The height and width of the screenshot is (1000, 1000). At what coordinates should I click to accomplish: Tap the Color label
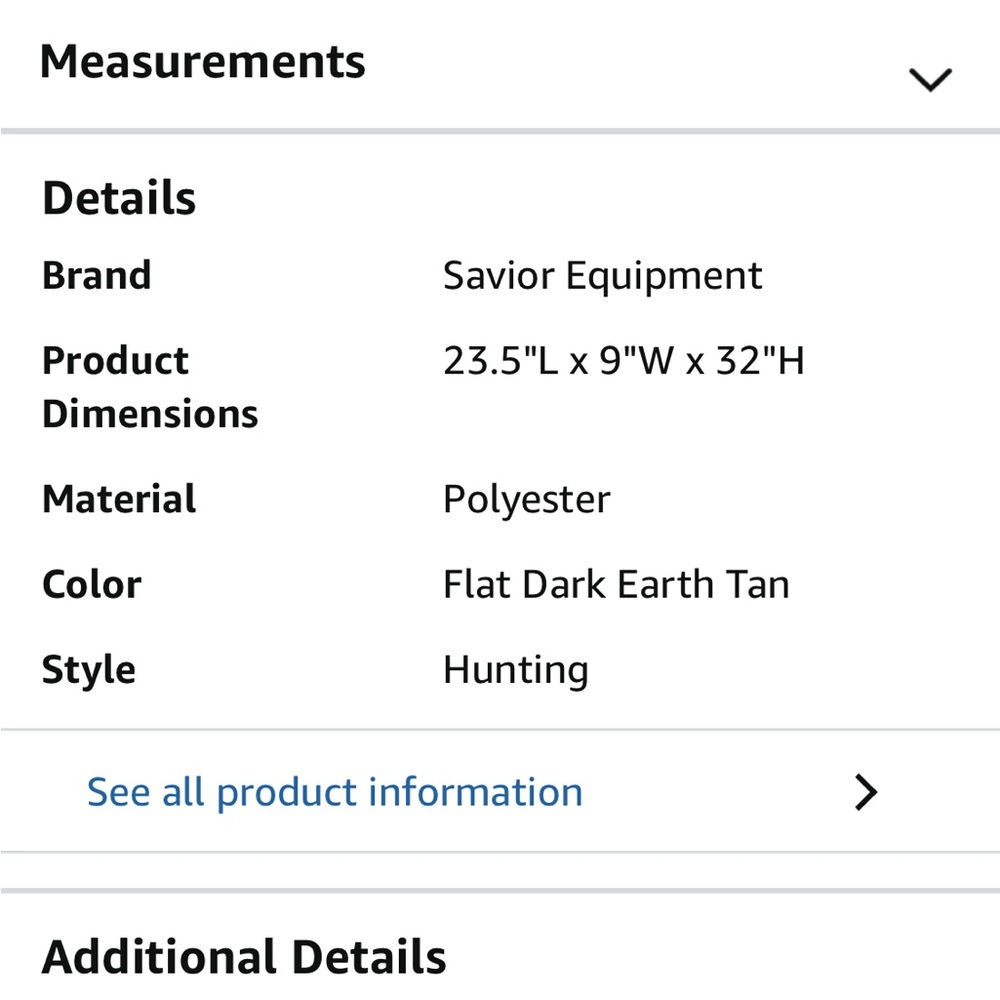92,584
